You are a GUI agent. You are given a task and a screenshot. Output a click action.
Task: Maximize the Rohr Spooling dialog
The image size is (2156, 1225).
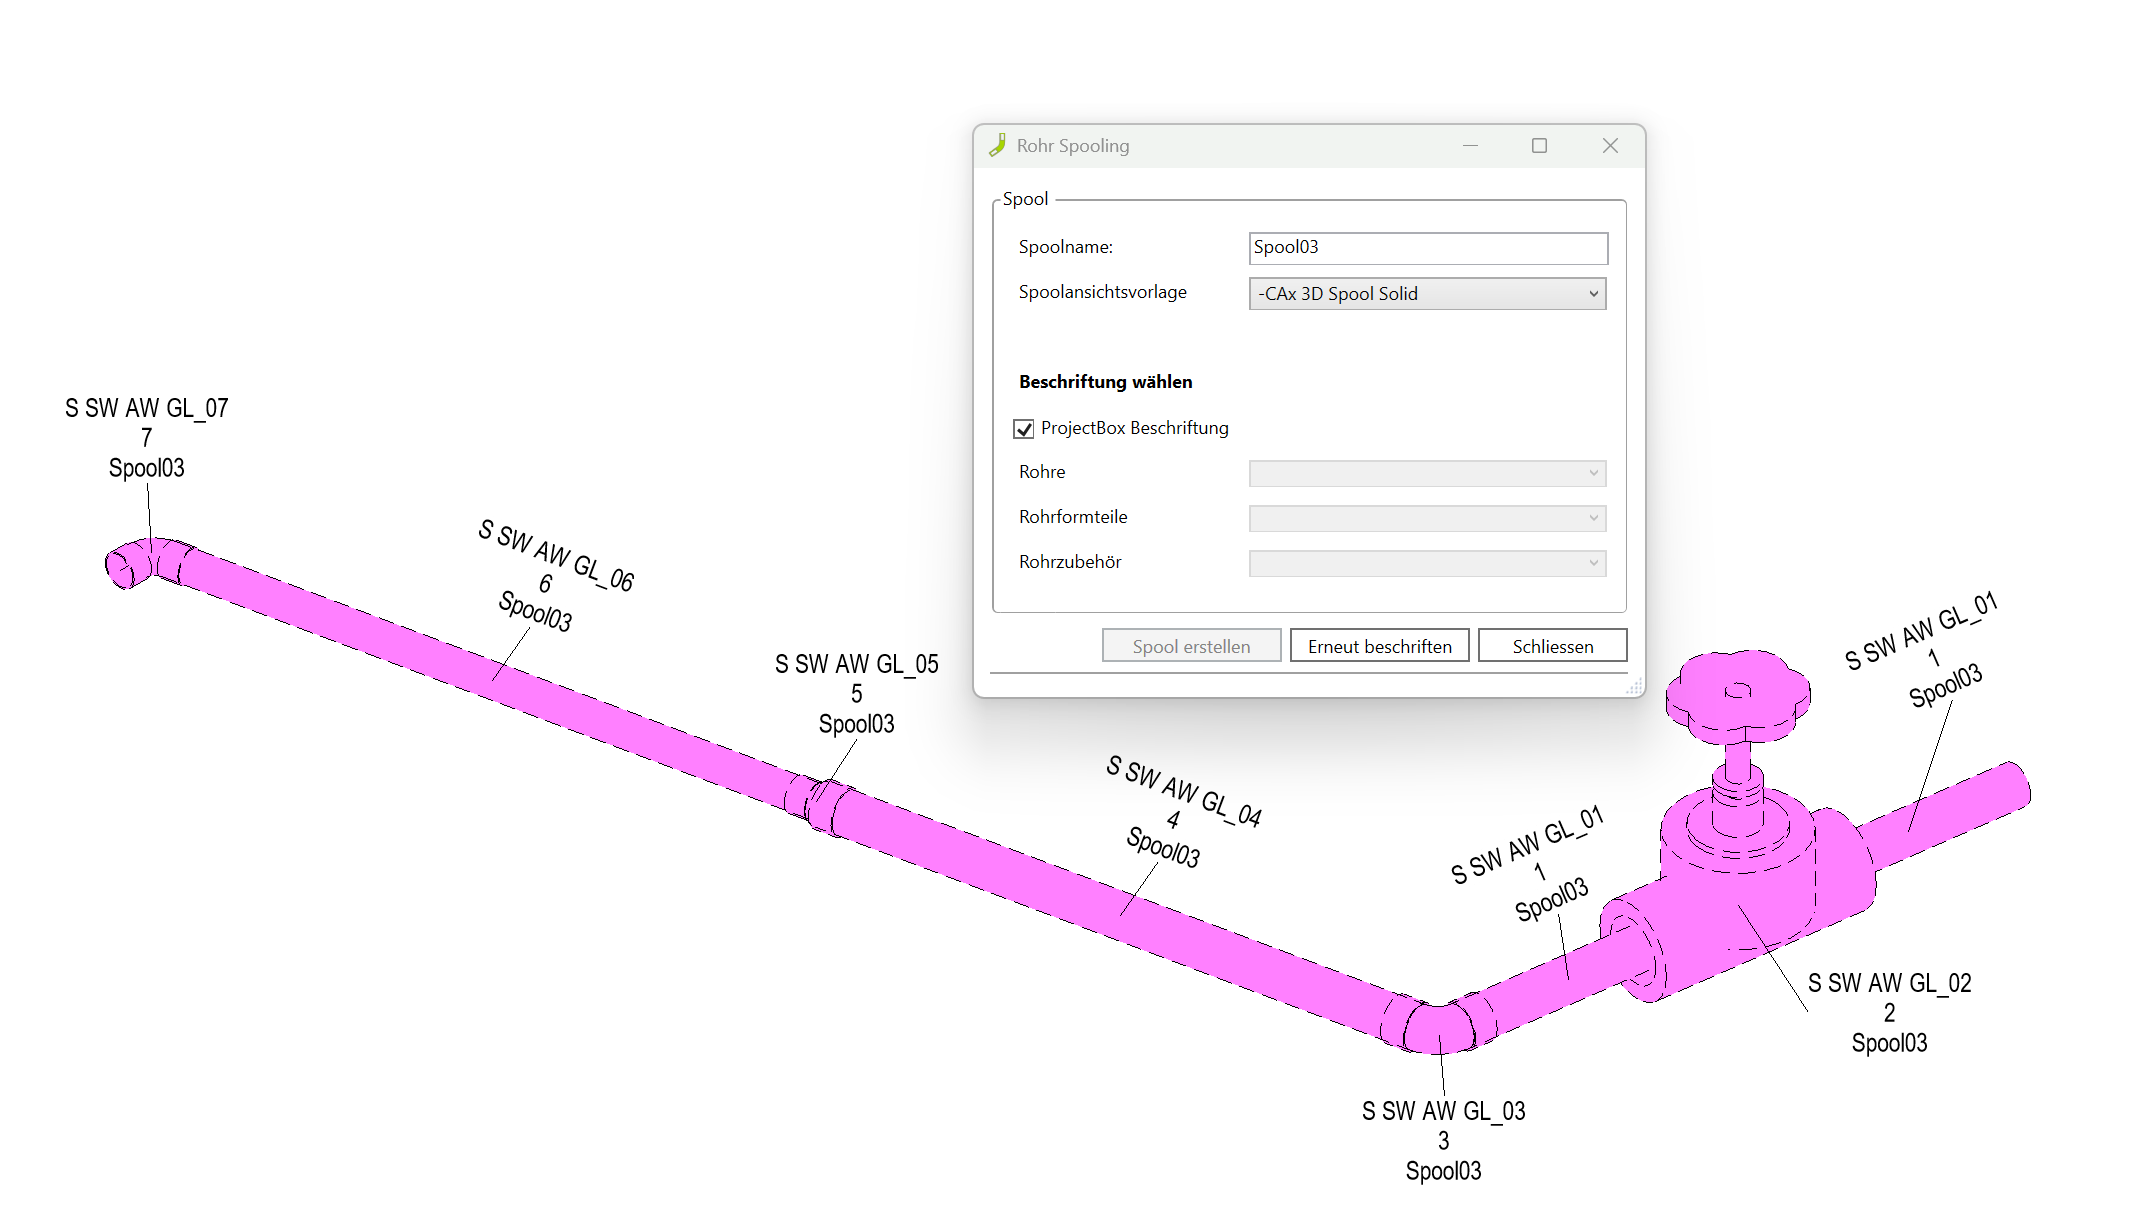point(1539,146)
